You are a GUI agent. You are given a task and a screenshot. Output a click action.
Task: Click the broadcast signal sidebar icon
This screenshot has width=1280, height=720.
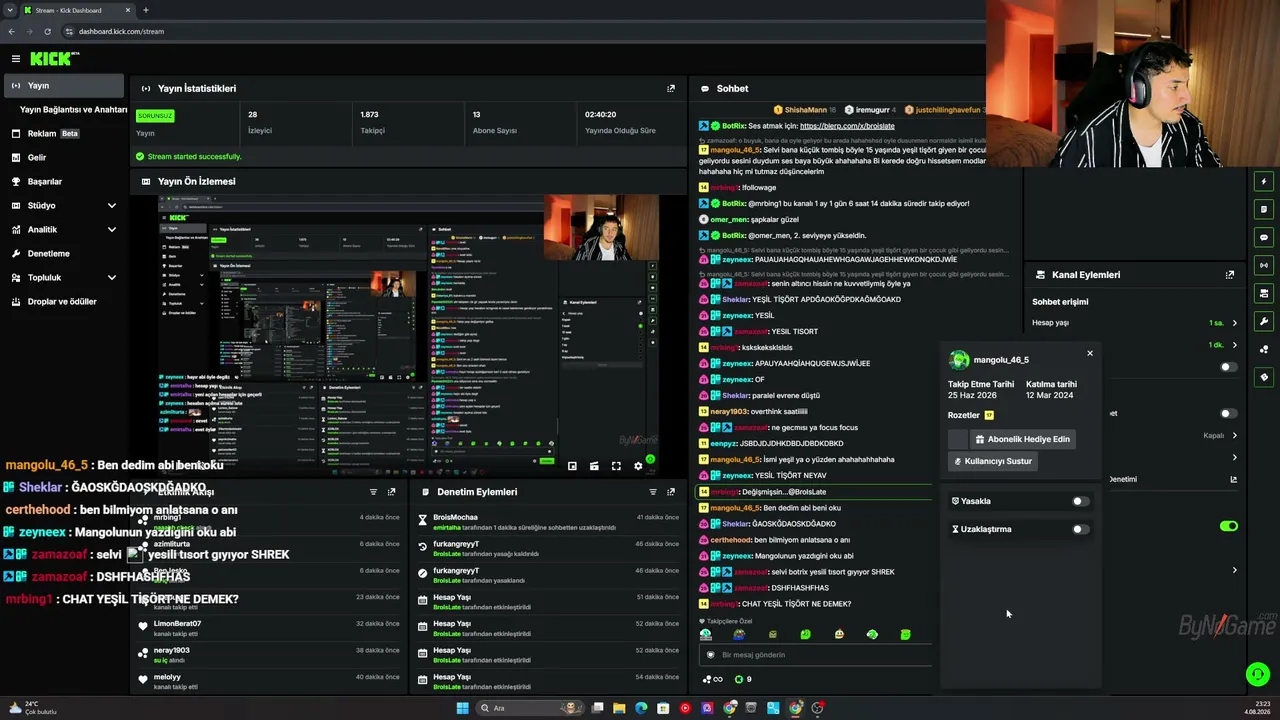click(x=1264, y=266)
